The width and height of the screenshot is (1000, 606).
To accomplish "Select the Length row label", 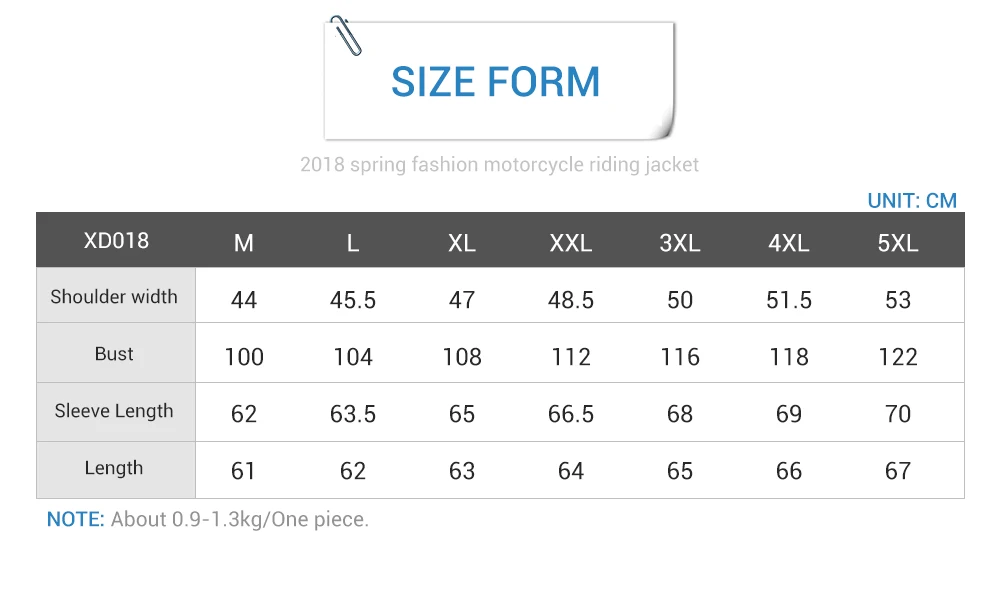I will pyautogui.click(x=114, y=468).
